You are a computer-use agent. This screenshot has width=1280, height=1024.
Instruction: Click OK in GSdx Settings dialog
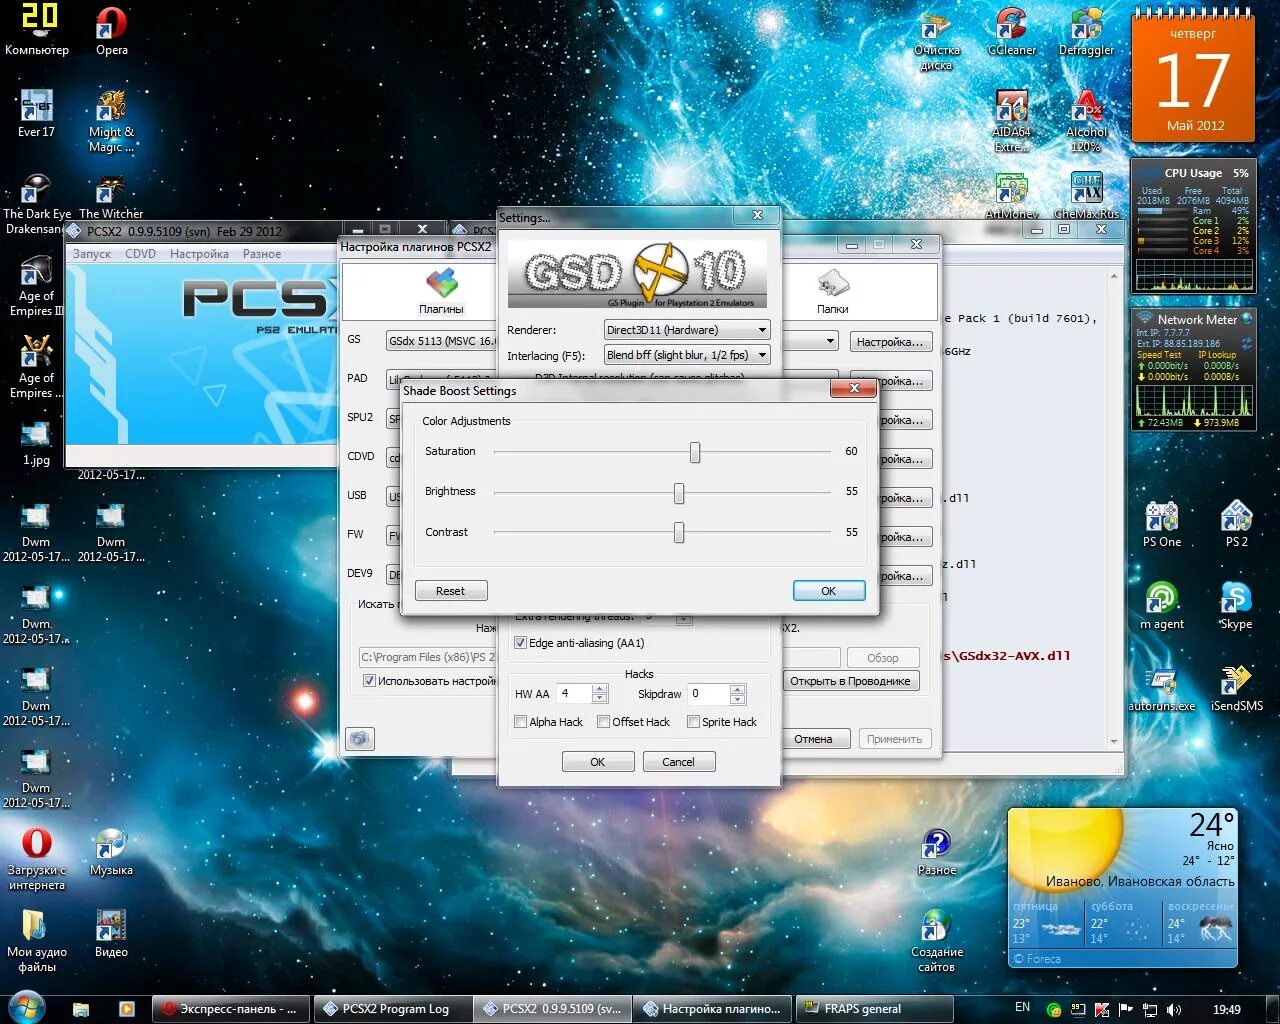coord(597,762)
